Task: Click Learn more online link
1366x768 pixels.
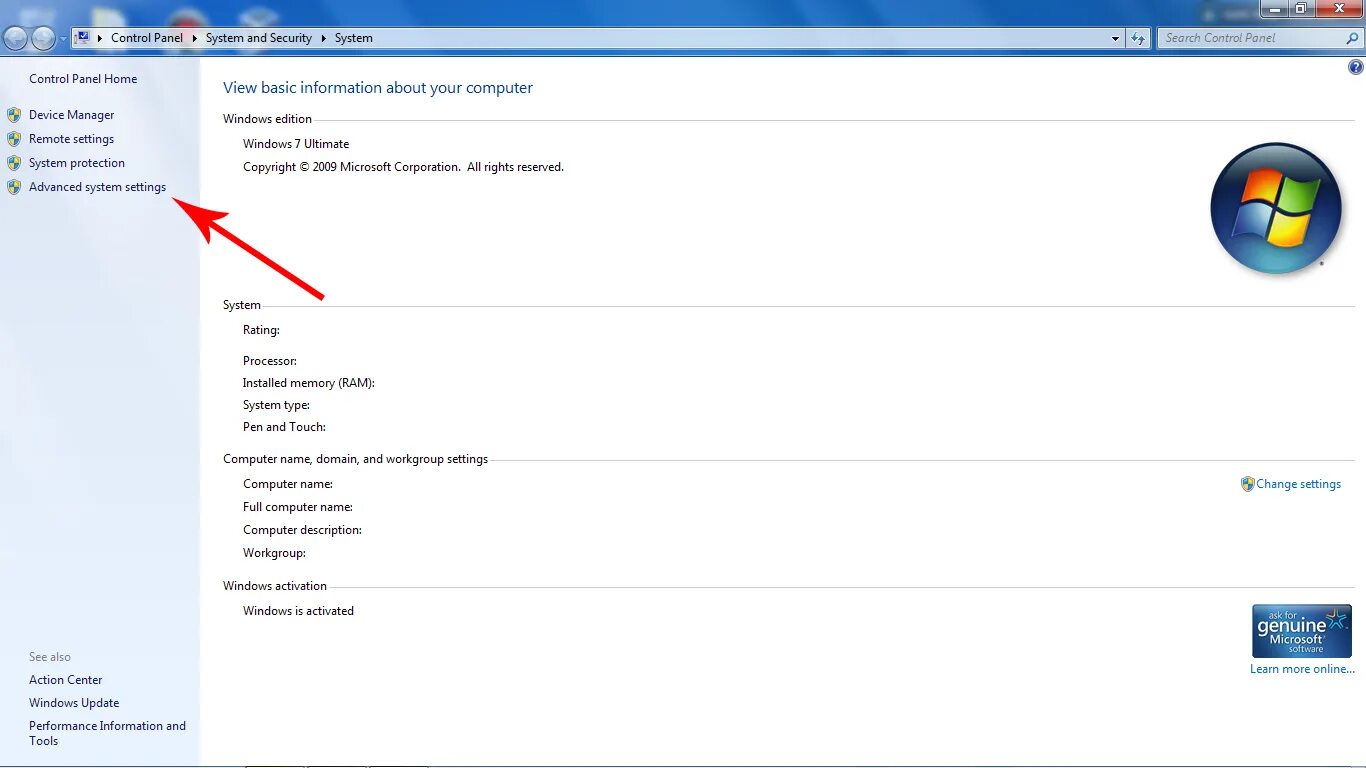Action: (1302, 669)
